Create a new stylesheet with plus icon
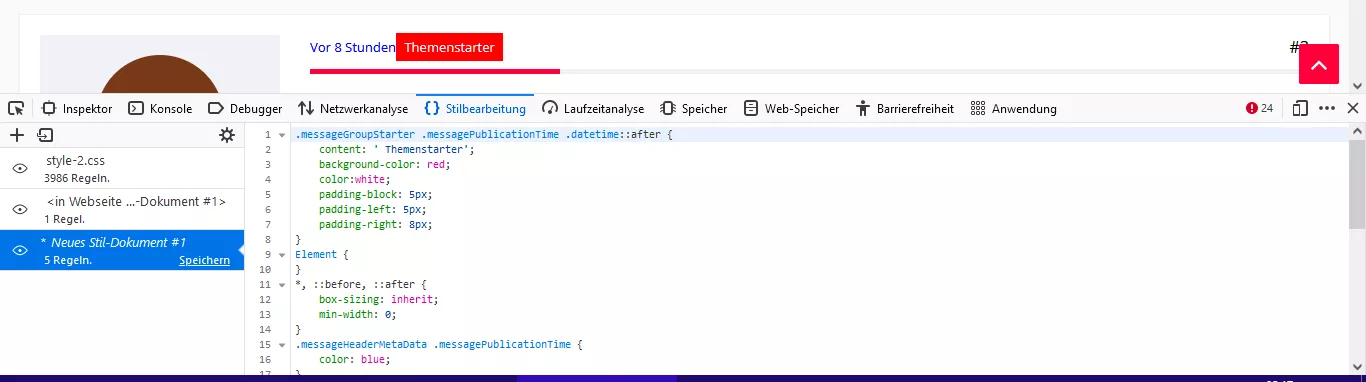Viewport: 1366px width, 382px height. coord(17,135)
